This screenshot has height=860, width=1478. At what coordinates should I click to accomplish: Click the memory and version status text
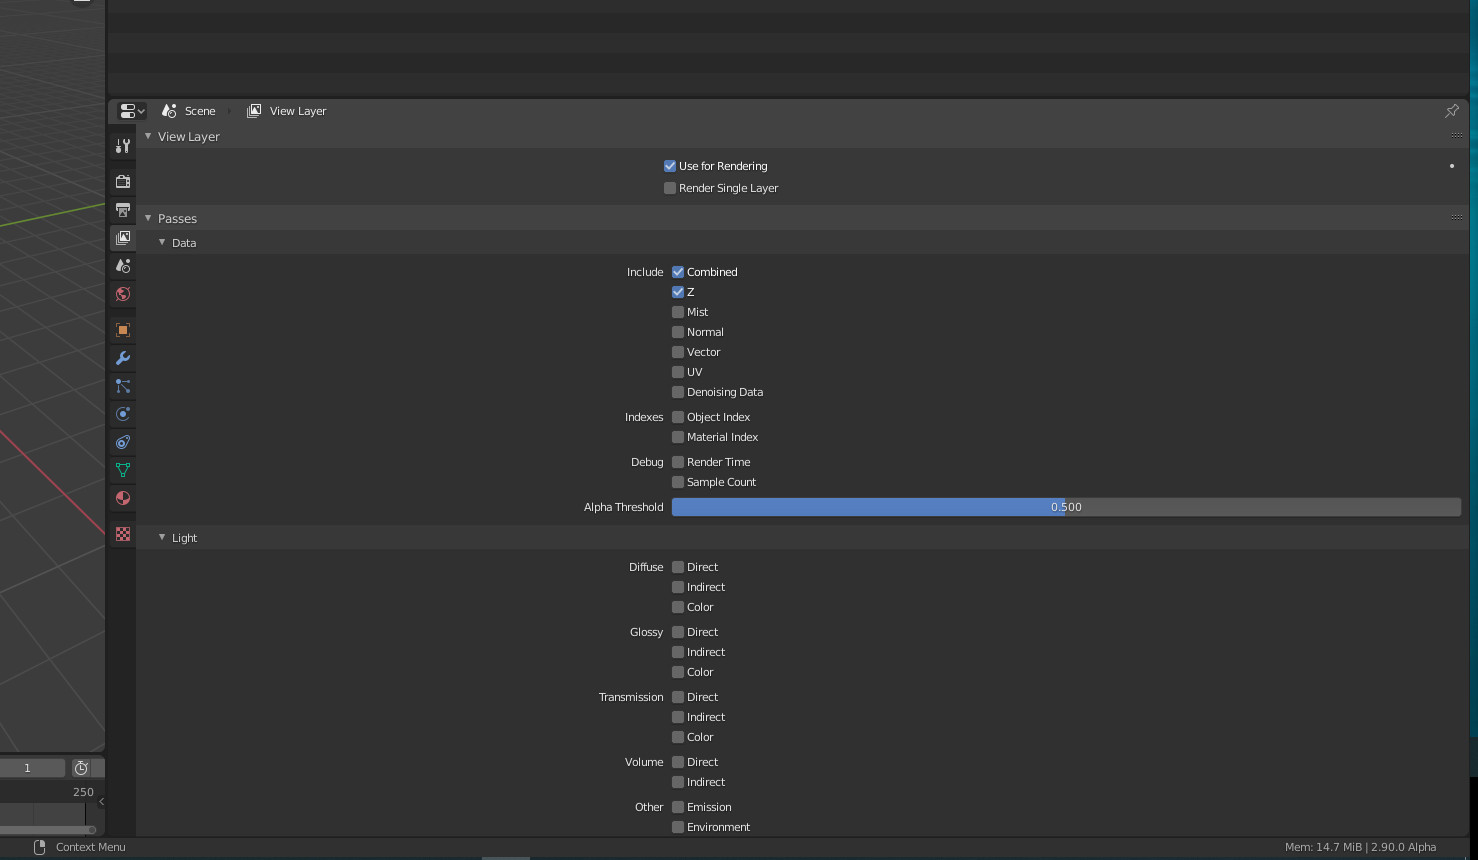(1360, 847)
